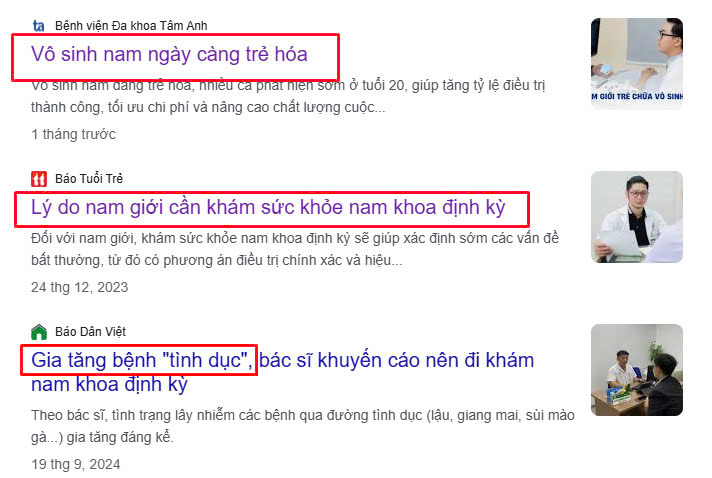Click the "19 thg 9, 2024" date
This screenshot has width=712, height=478.
point(75,464)
